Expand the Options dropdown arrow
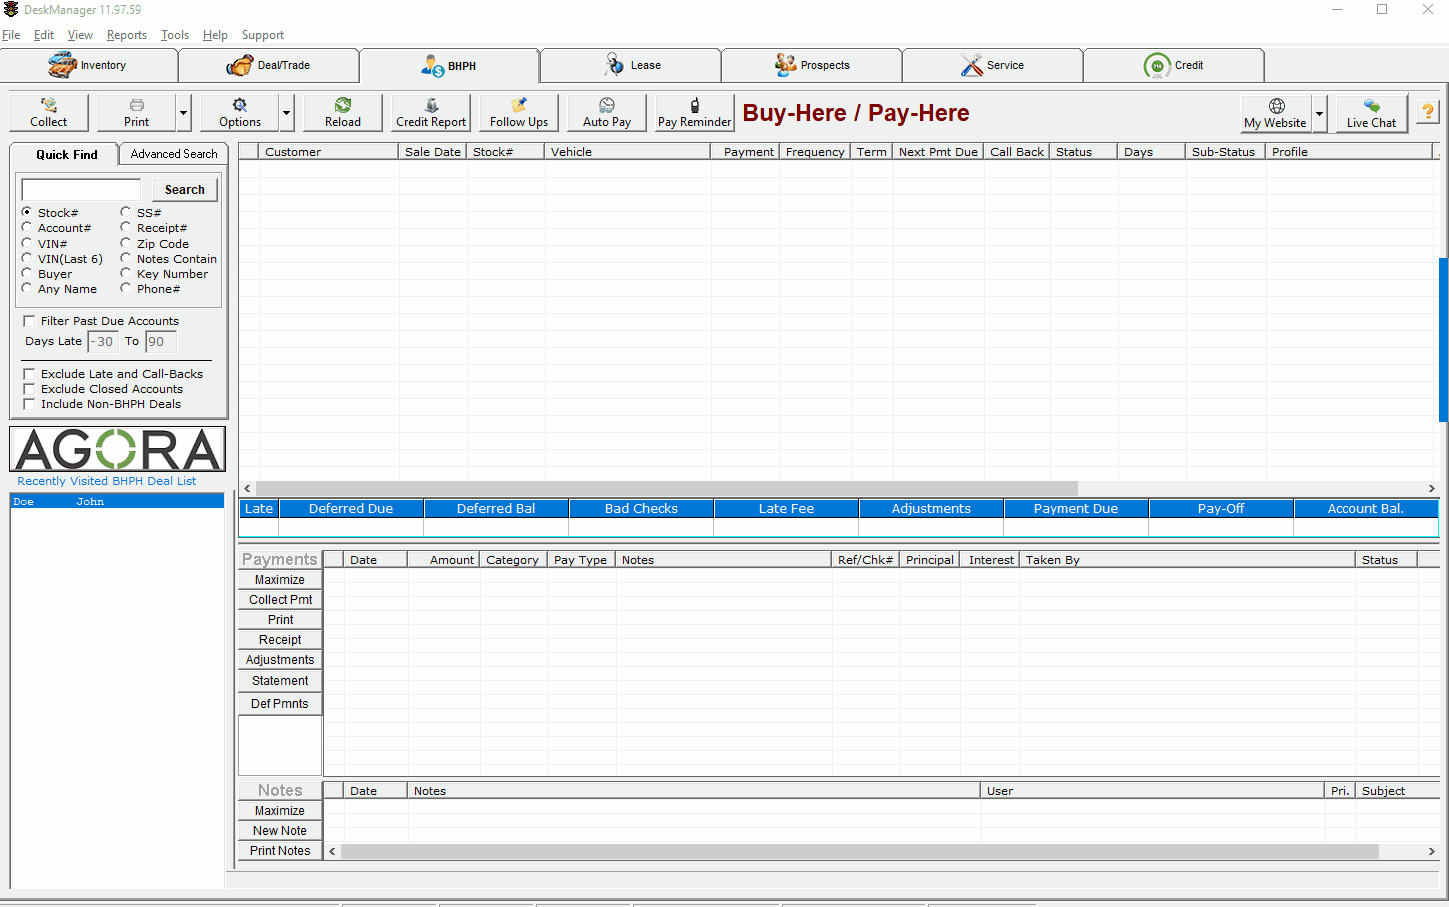 286,112
